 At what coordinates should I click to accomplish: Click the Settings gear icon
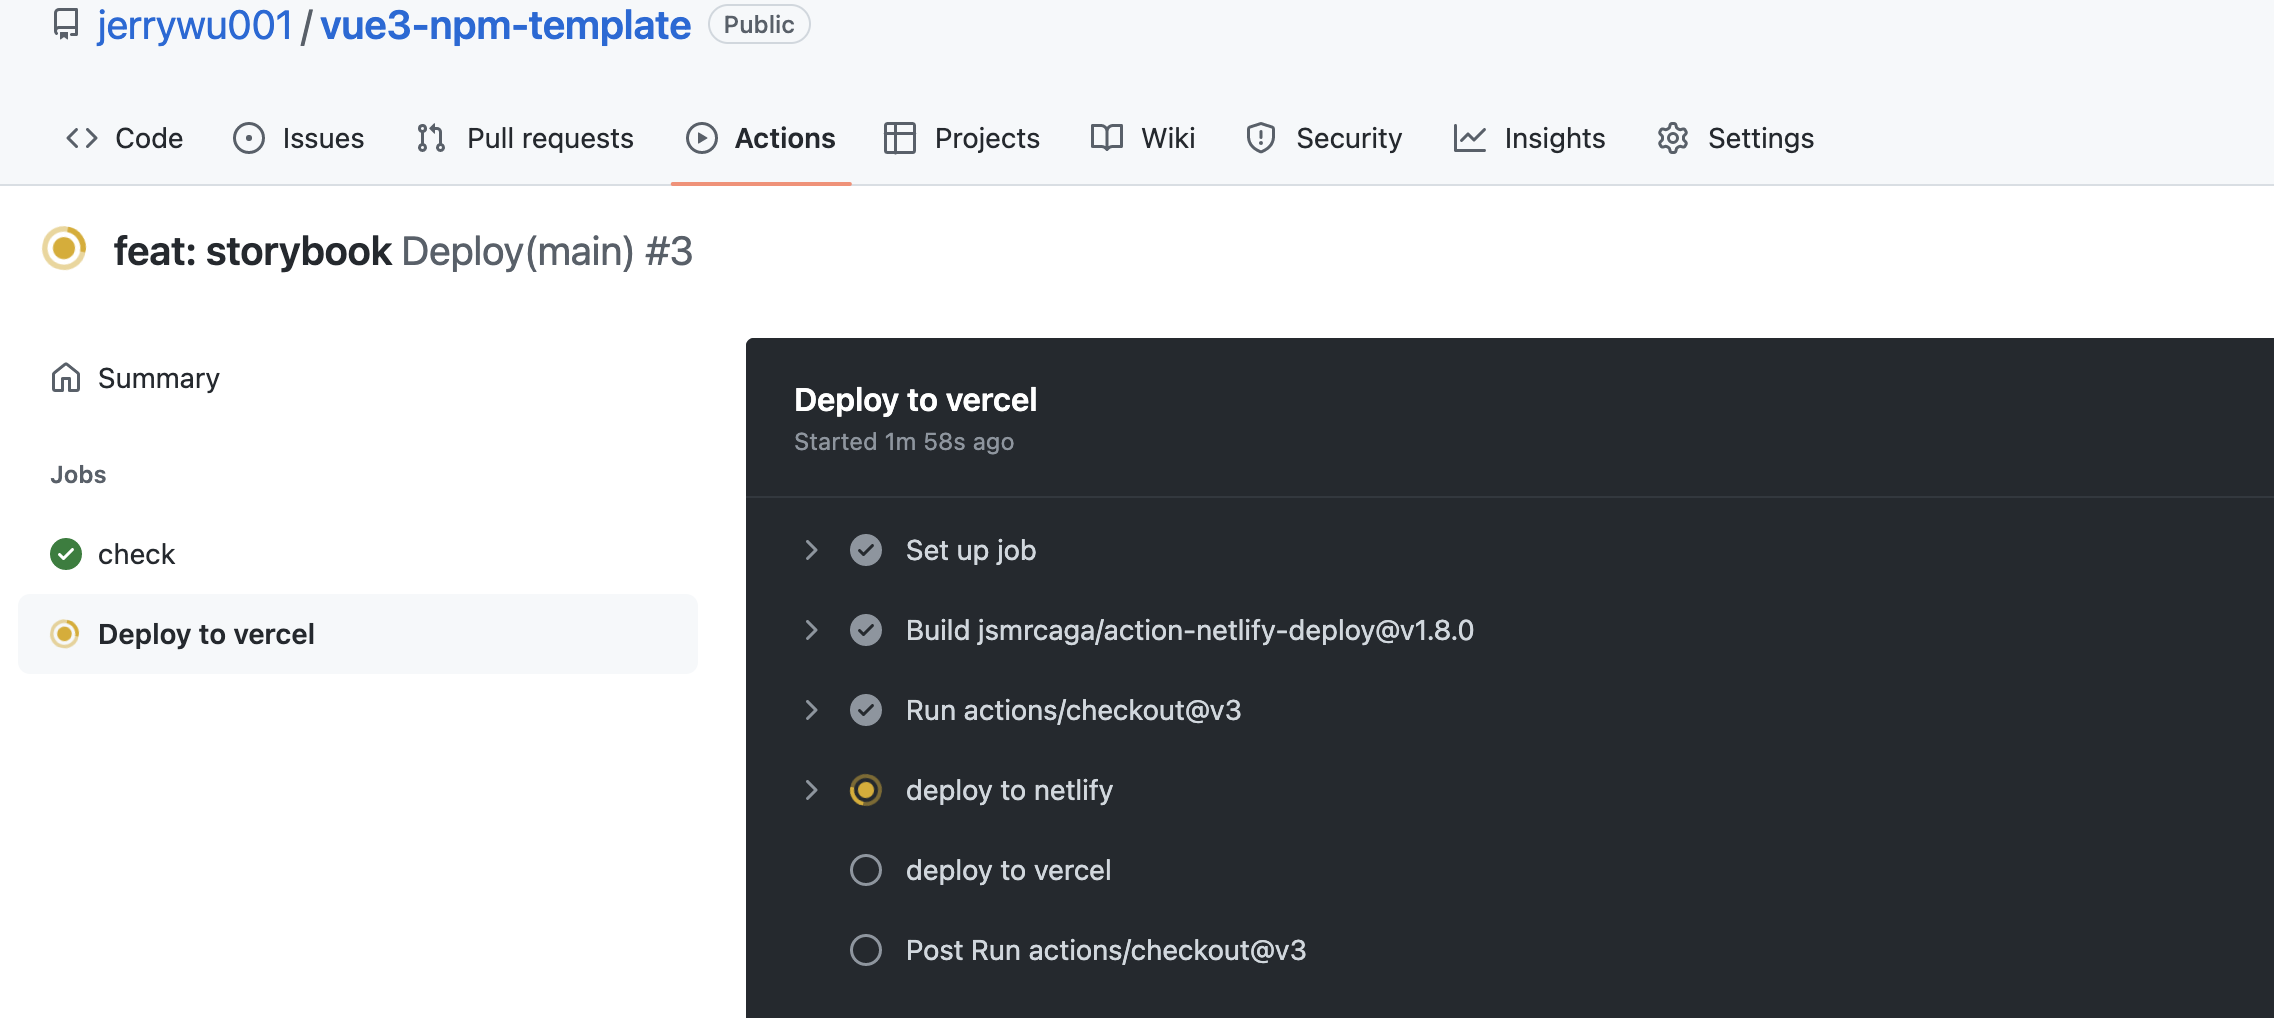1673,138
